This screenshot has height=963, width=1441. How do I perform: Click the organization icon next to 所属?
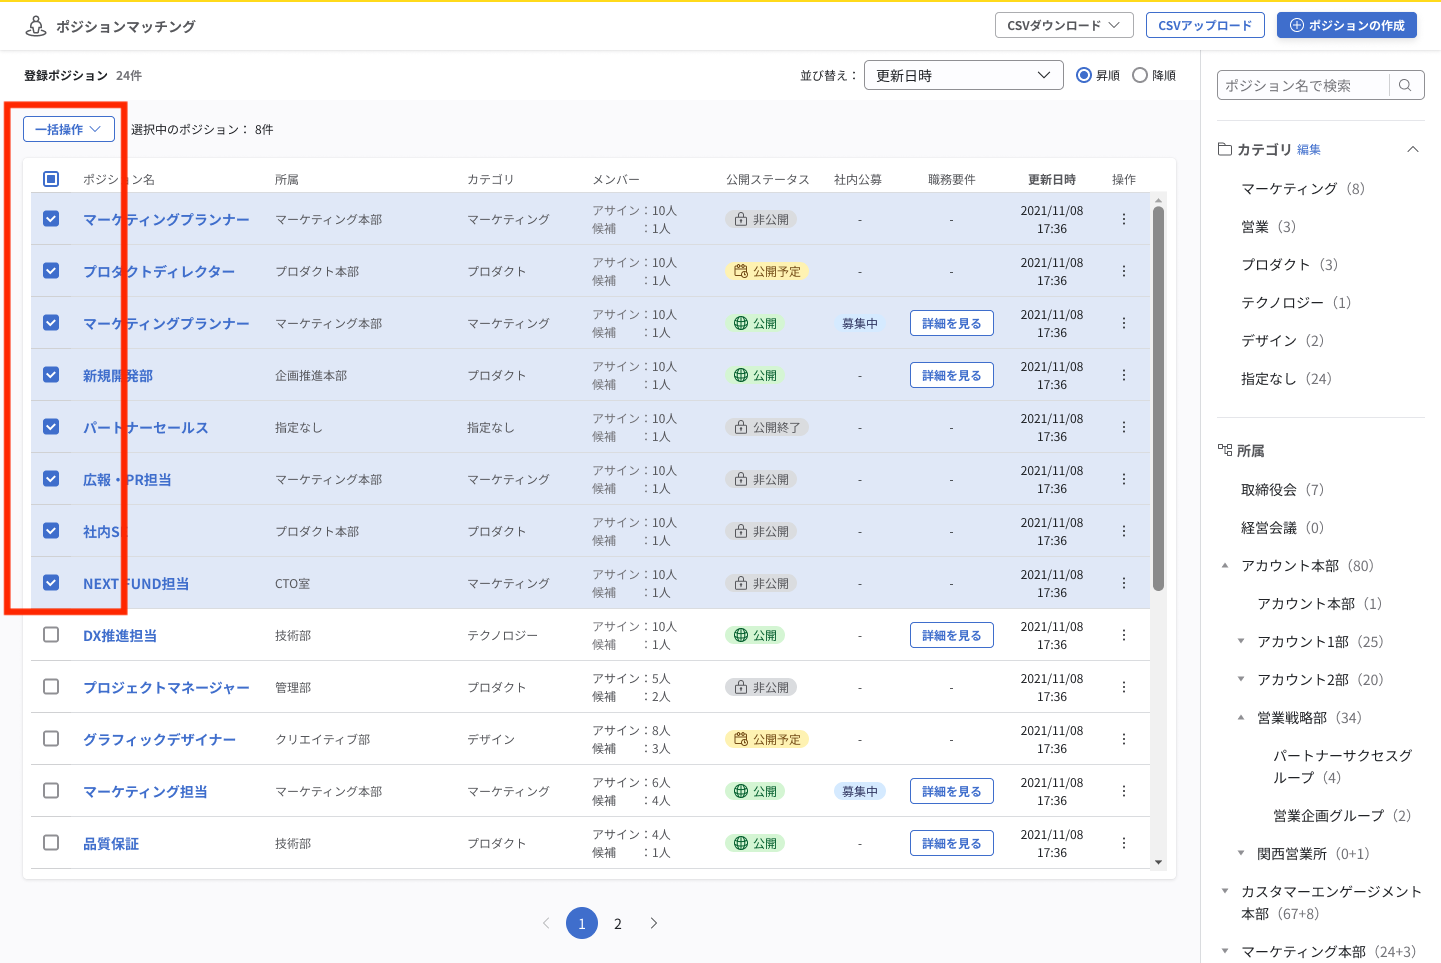click(1226, 450)
